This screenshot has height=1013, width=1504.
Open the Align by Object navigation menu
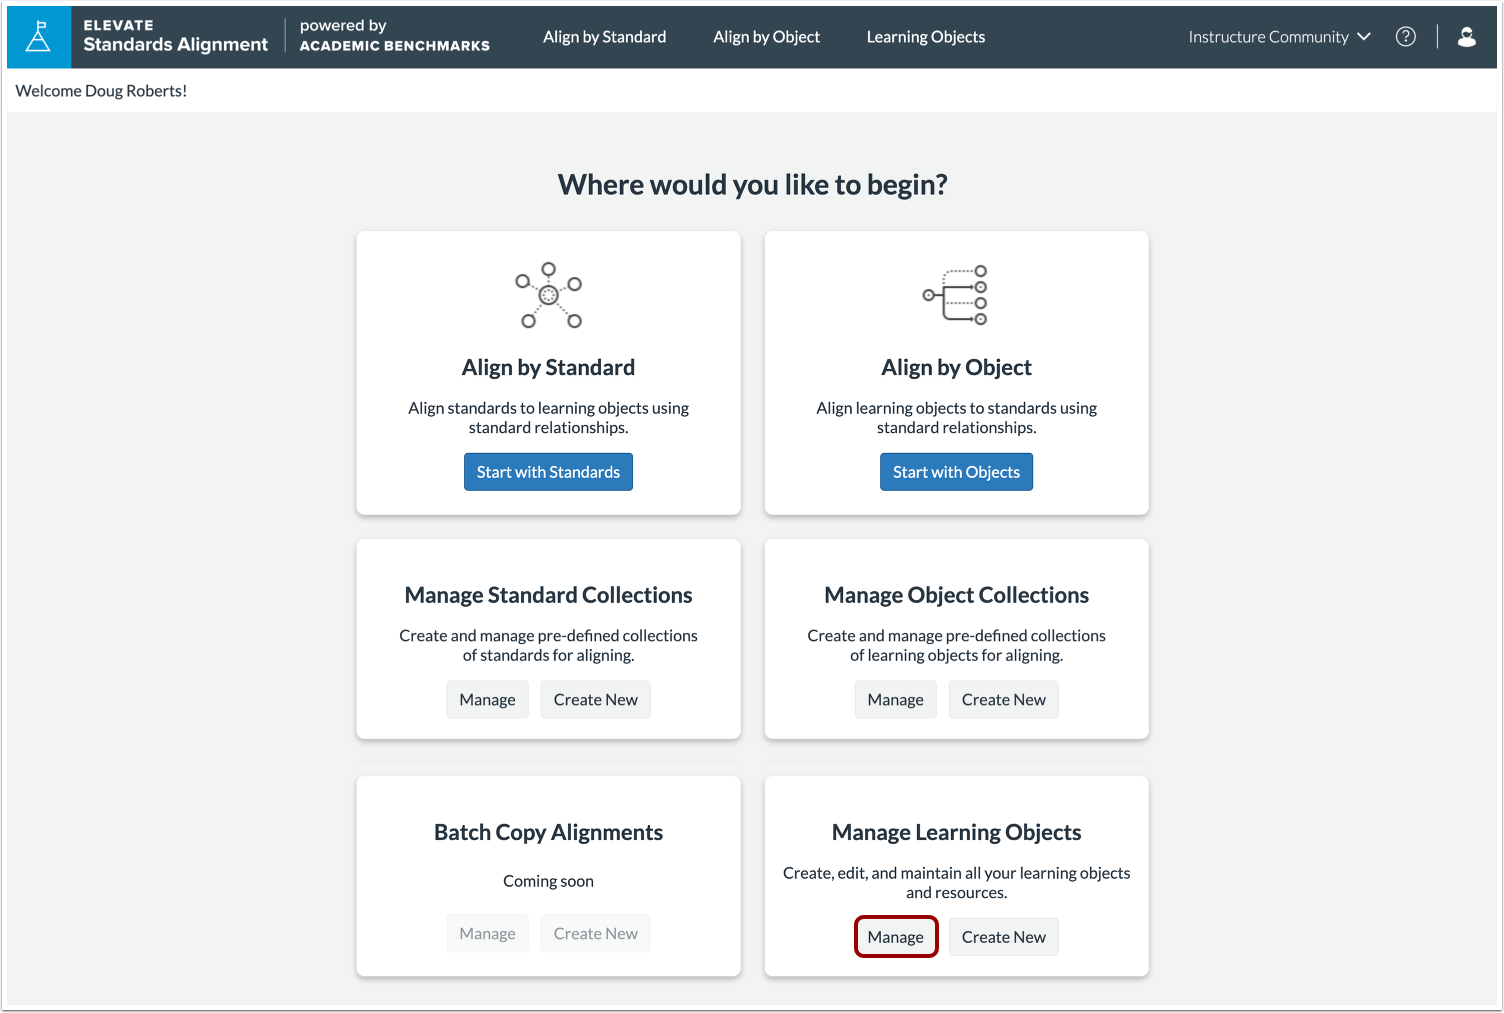pos(766,36)
